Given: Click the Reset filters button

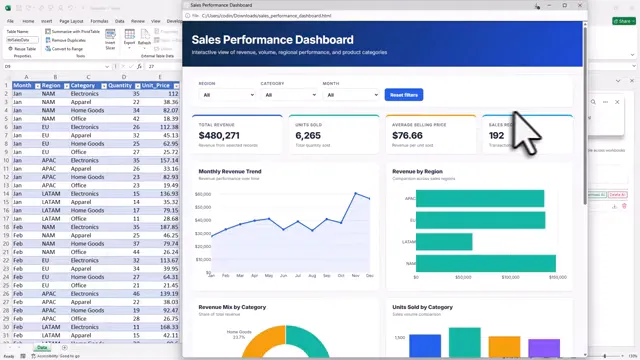Looking at the screenshot, I should click(404, 95).
